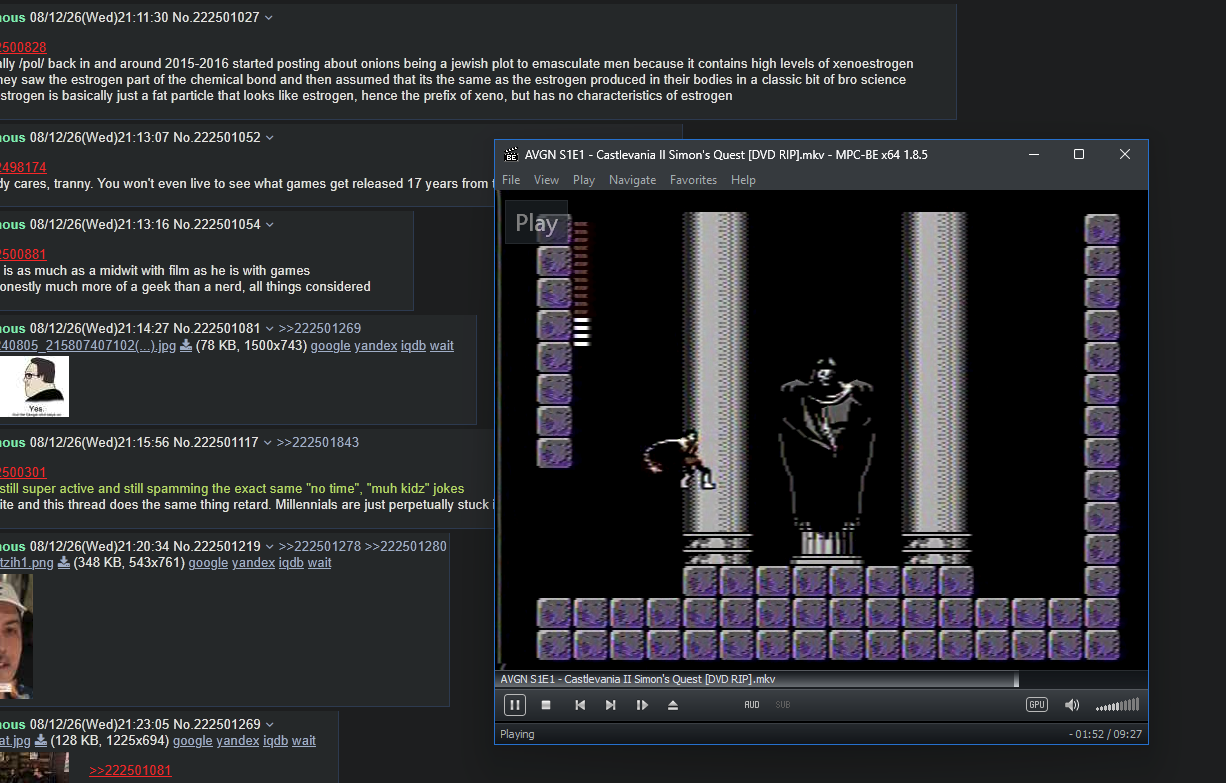Open post menu arrow for No.222501117

click(x=267, y=442)
